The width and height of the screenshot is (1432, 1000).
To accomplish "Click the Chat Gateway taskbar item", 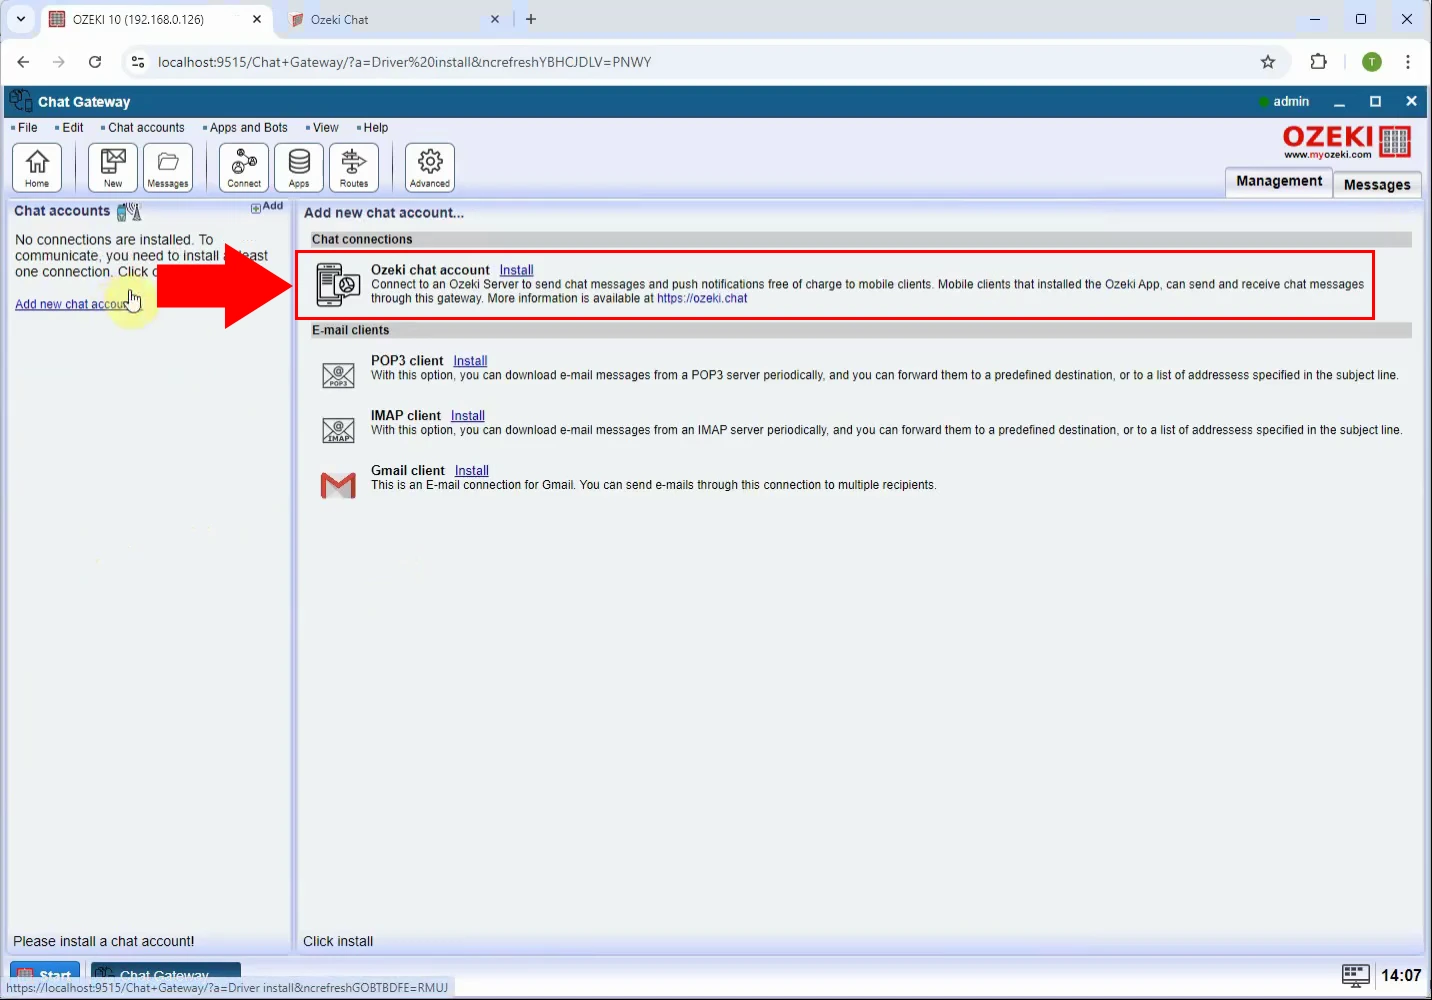I will [x=166, y=972].
